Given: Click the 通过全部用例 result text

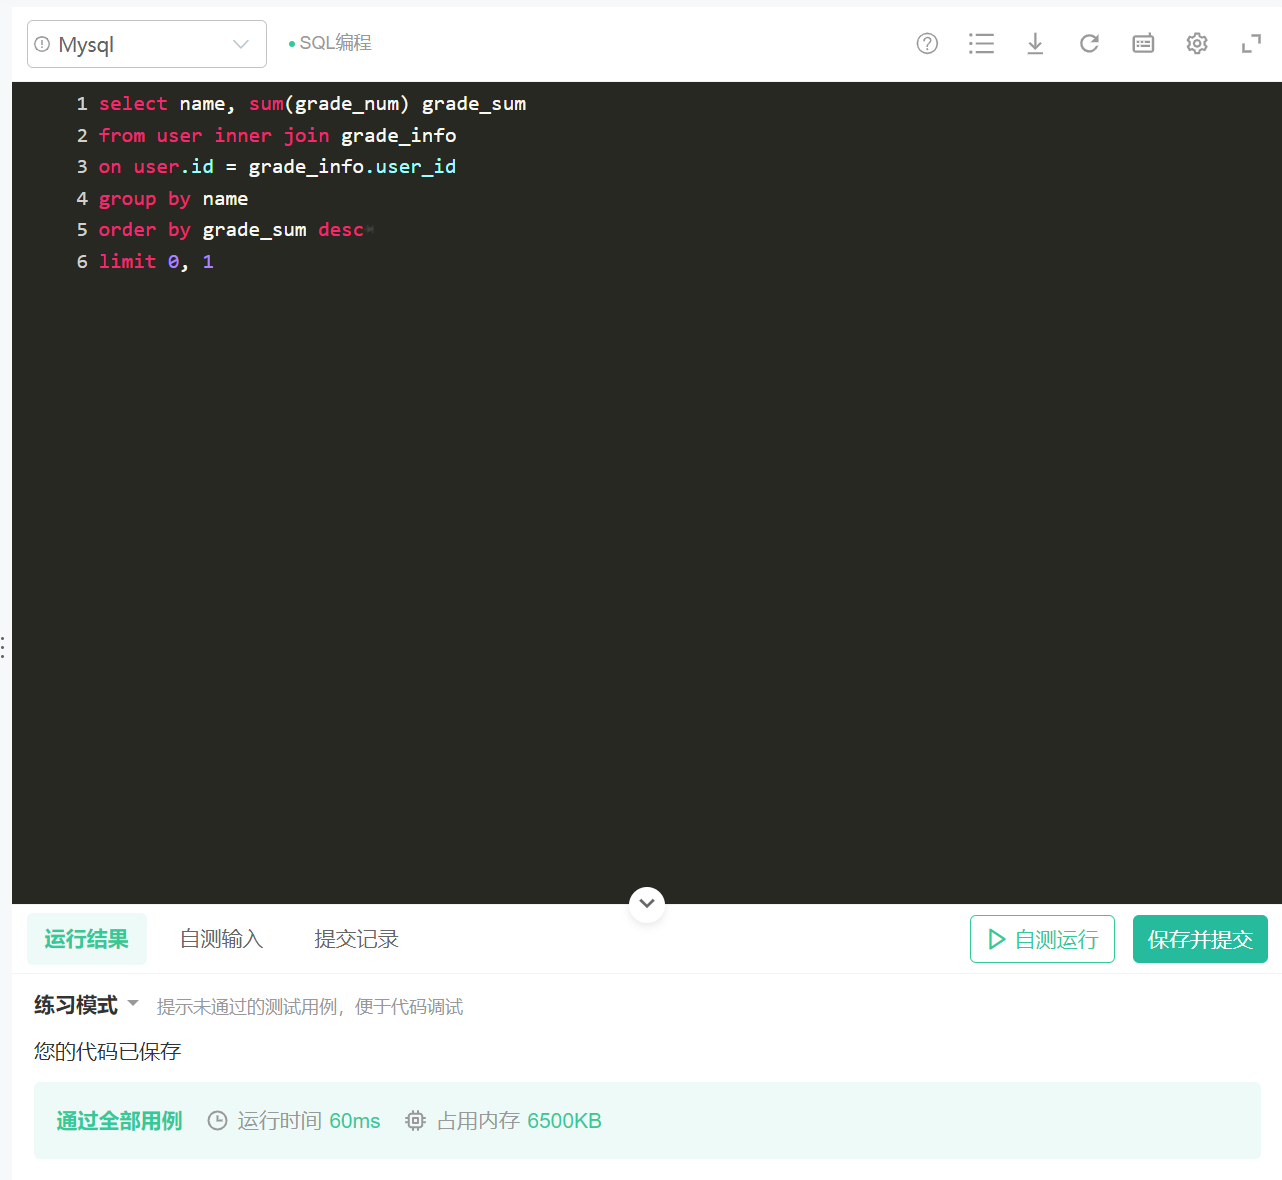Looking at the screenshot, I should click(x=119, y=1121).
